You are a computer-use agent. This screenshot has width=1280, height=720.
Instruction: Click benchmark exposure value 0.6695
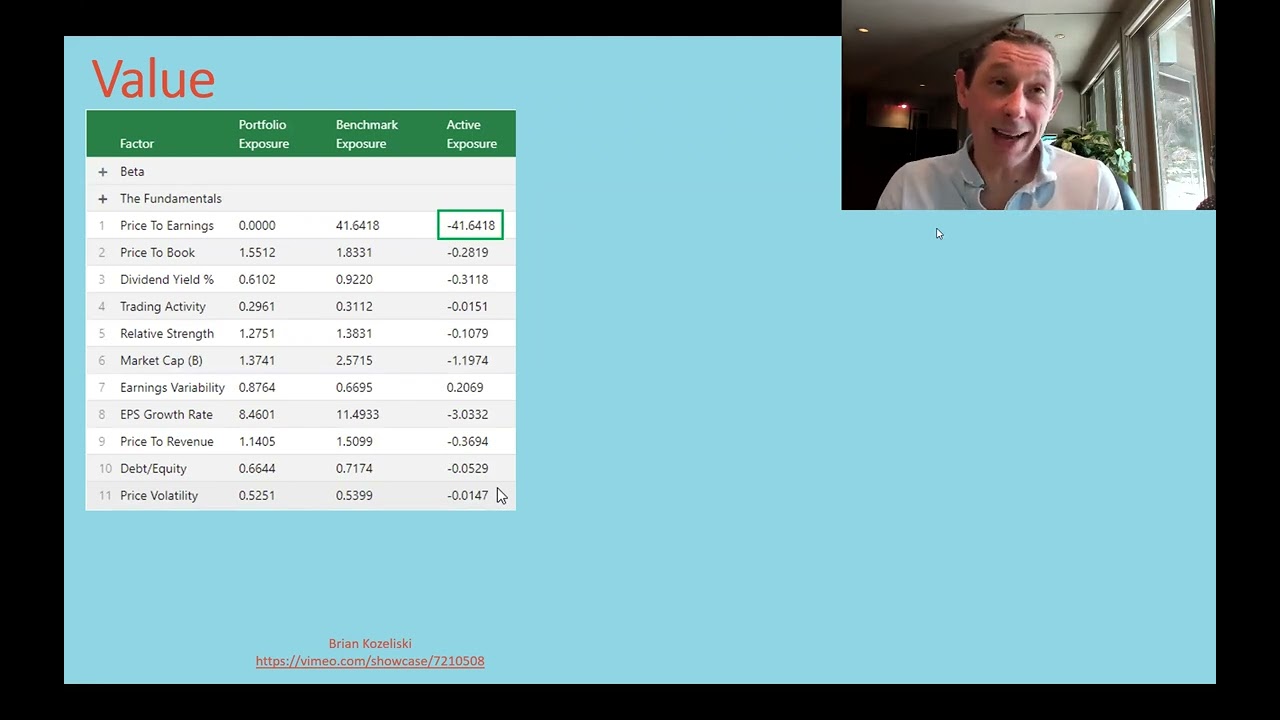point(354,388)
